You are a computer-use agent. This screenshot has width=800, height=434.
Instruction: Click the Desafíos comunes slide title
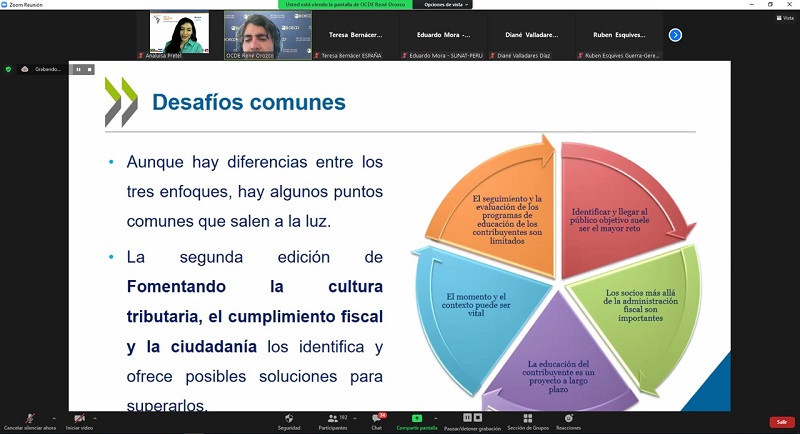pyautogui.click(x=249, y=102)
